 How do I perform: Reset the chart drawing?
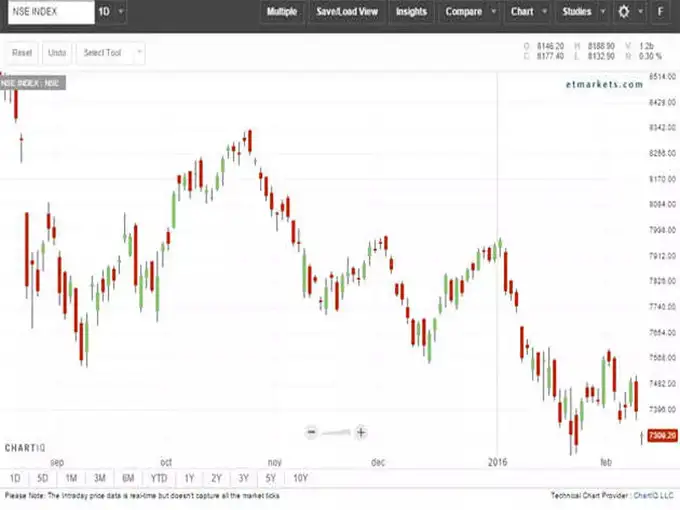click(x=22, y=52)
